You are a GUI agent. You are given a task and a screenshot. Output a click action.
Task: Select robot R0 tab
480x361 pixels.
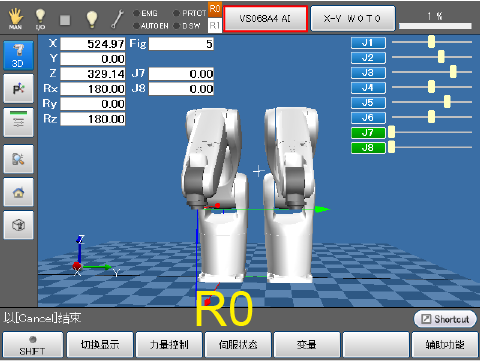point(215,9)
